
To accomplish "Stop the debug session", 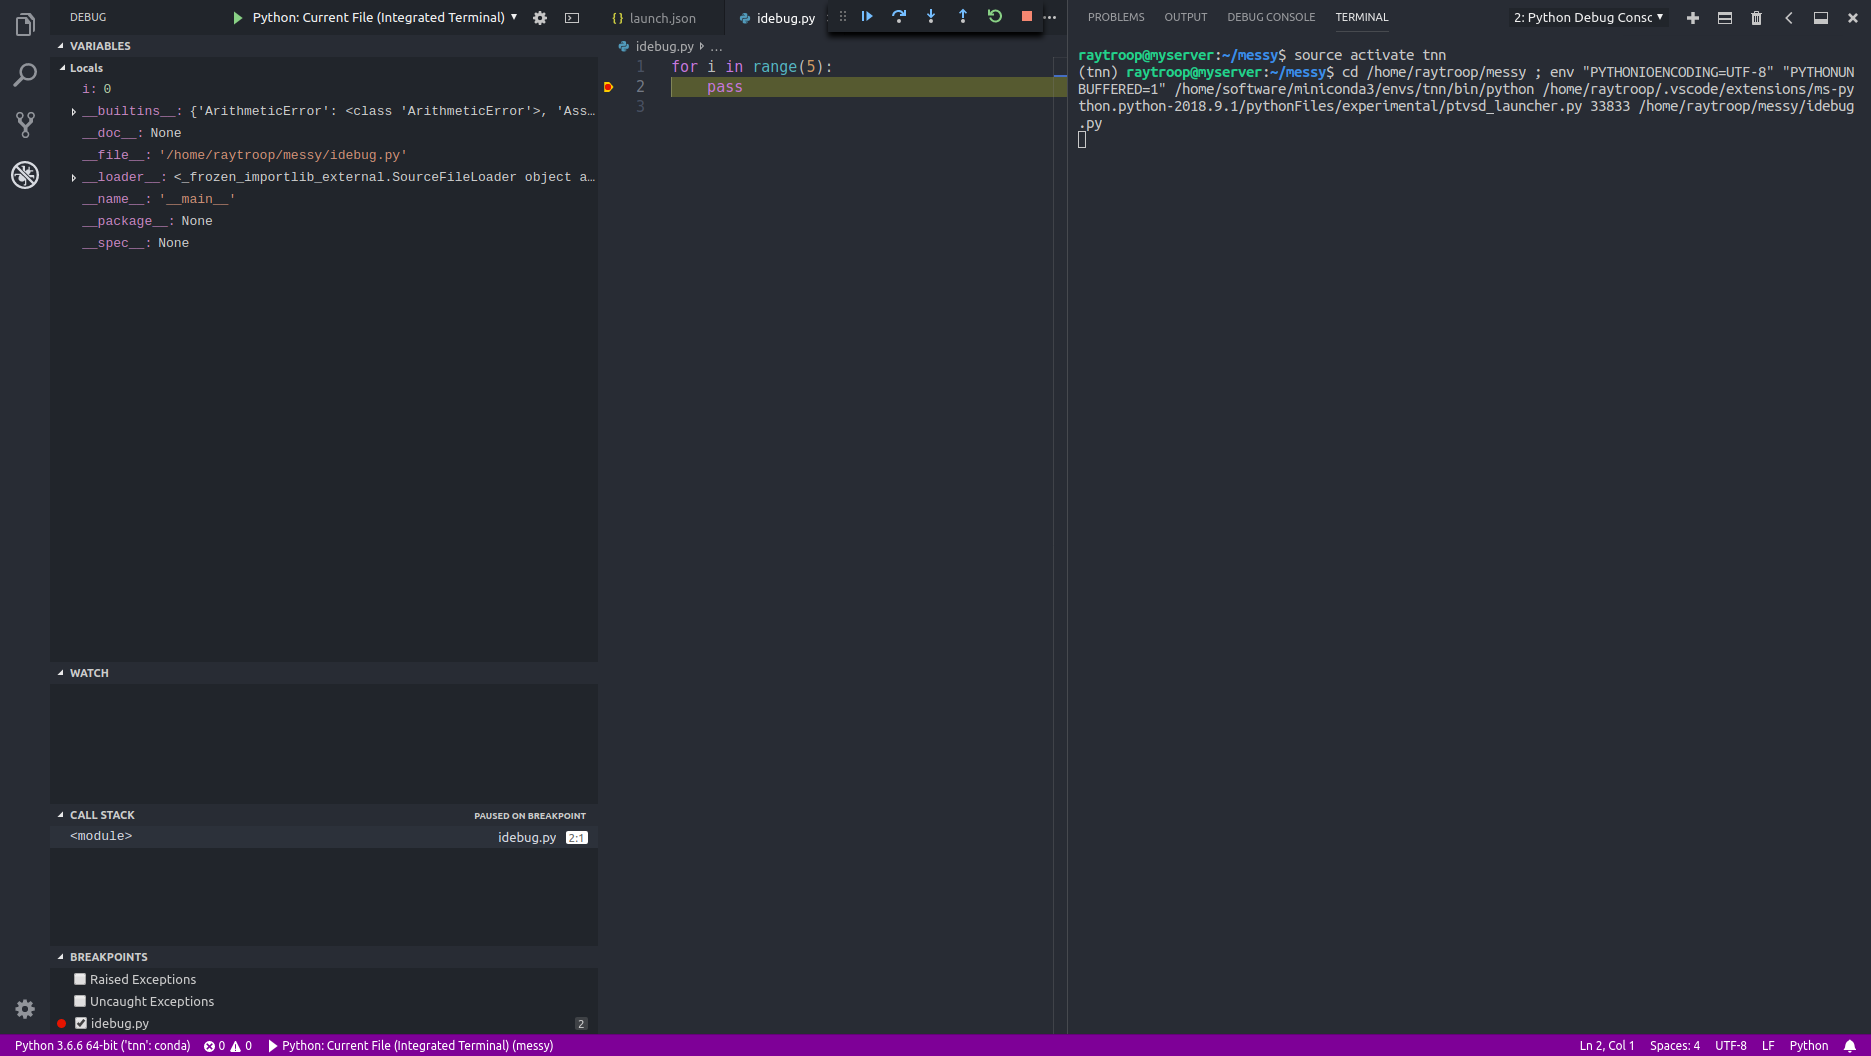I will 1025,16.
